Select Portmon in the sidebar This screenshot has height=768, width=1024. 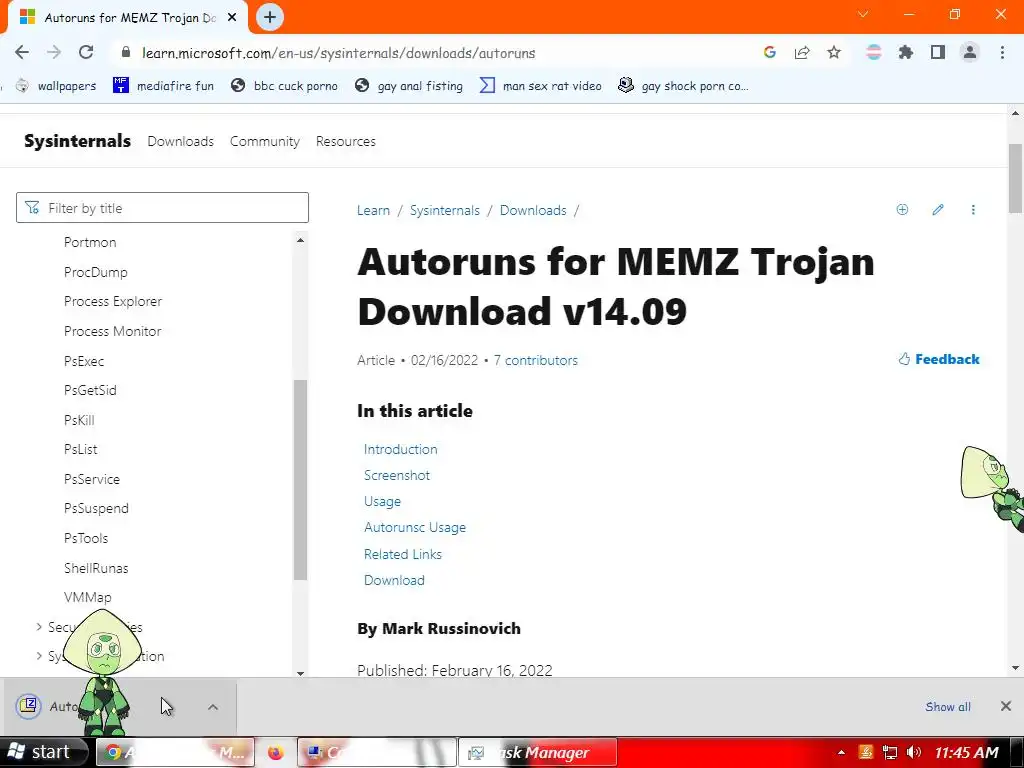[x=90, y=242]
